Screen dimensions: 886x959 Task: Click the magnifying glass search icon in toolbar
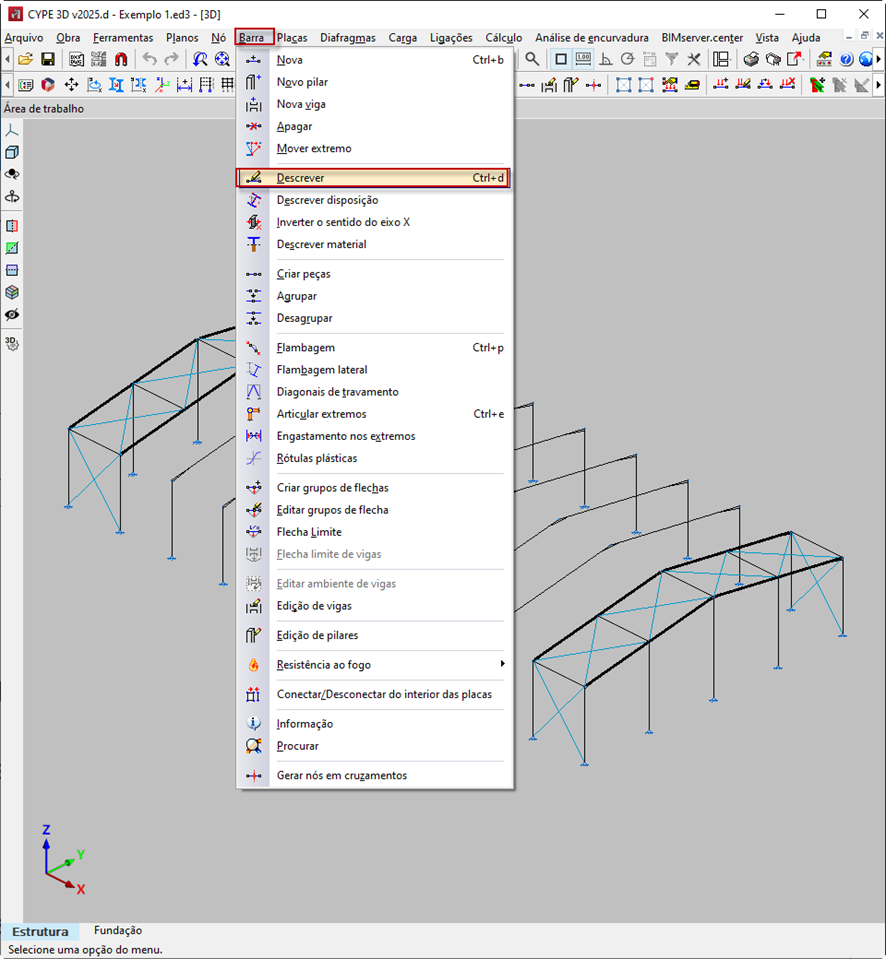click(x=533, y=59)
